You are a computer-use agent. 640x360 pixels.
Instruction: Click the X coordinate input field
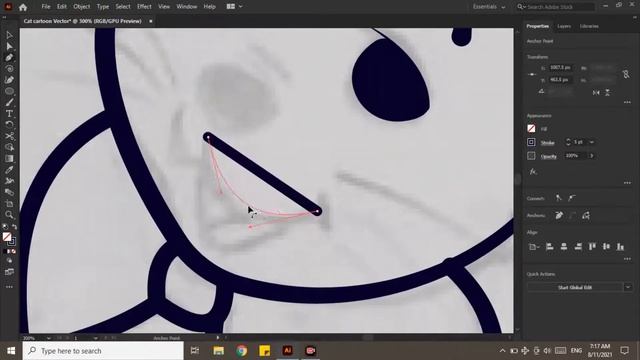[560, 67]
